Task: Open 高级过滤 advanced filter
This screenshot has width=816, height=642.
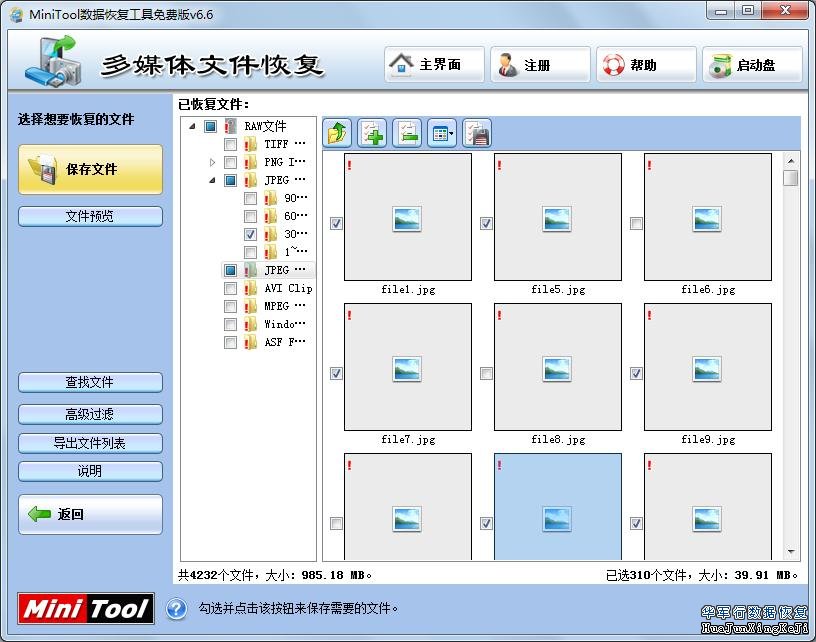Action: pos(90,414)
